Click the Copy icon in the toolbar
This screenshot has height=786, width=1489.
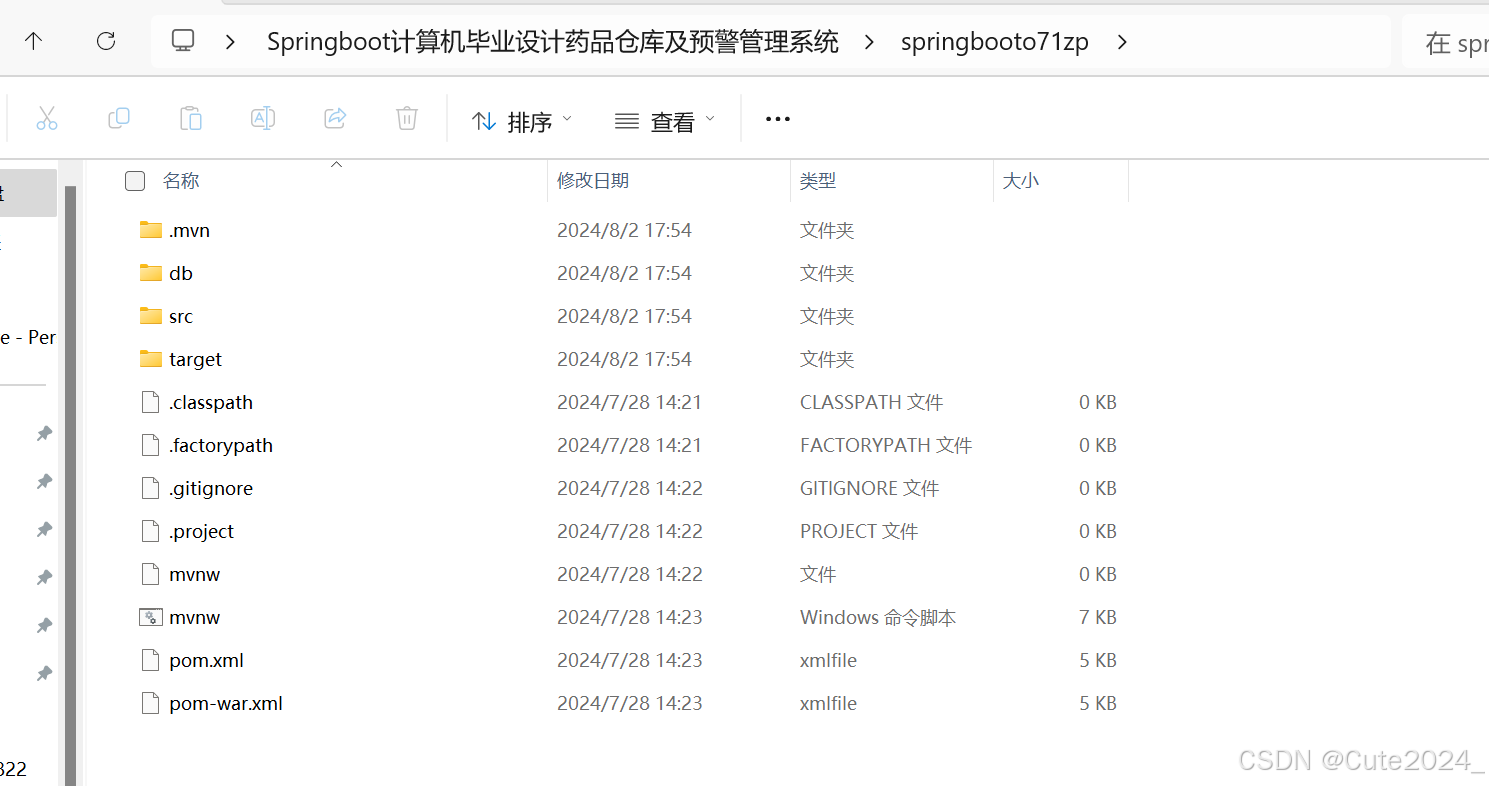119,118
